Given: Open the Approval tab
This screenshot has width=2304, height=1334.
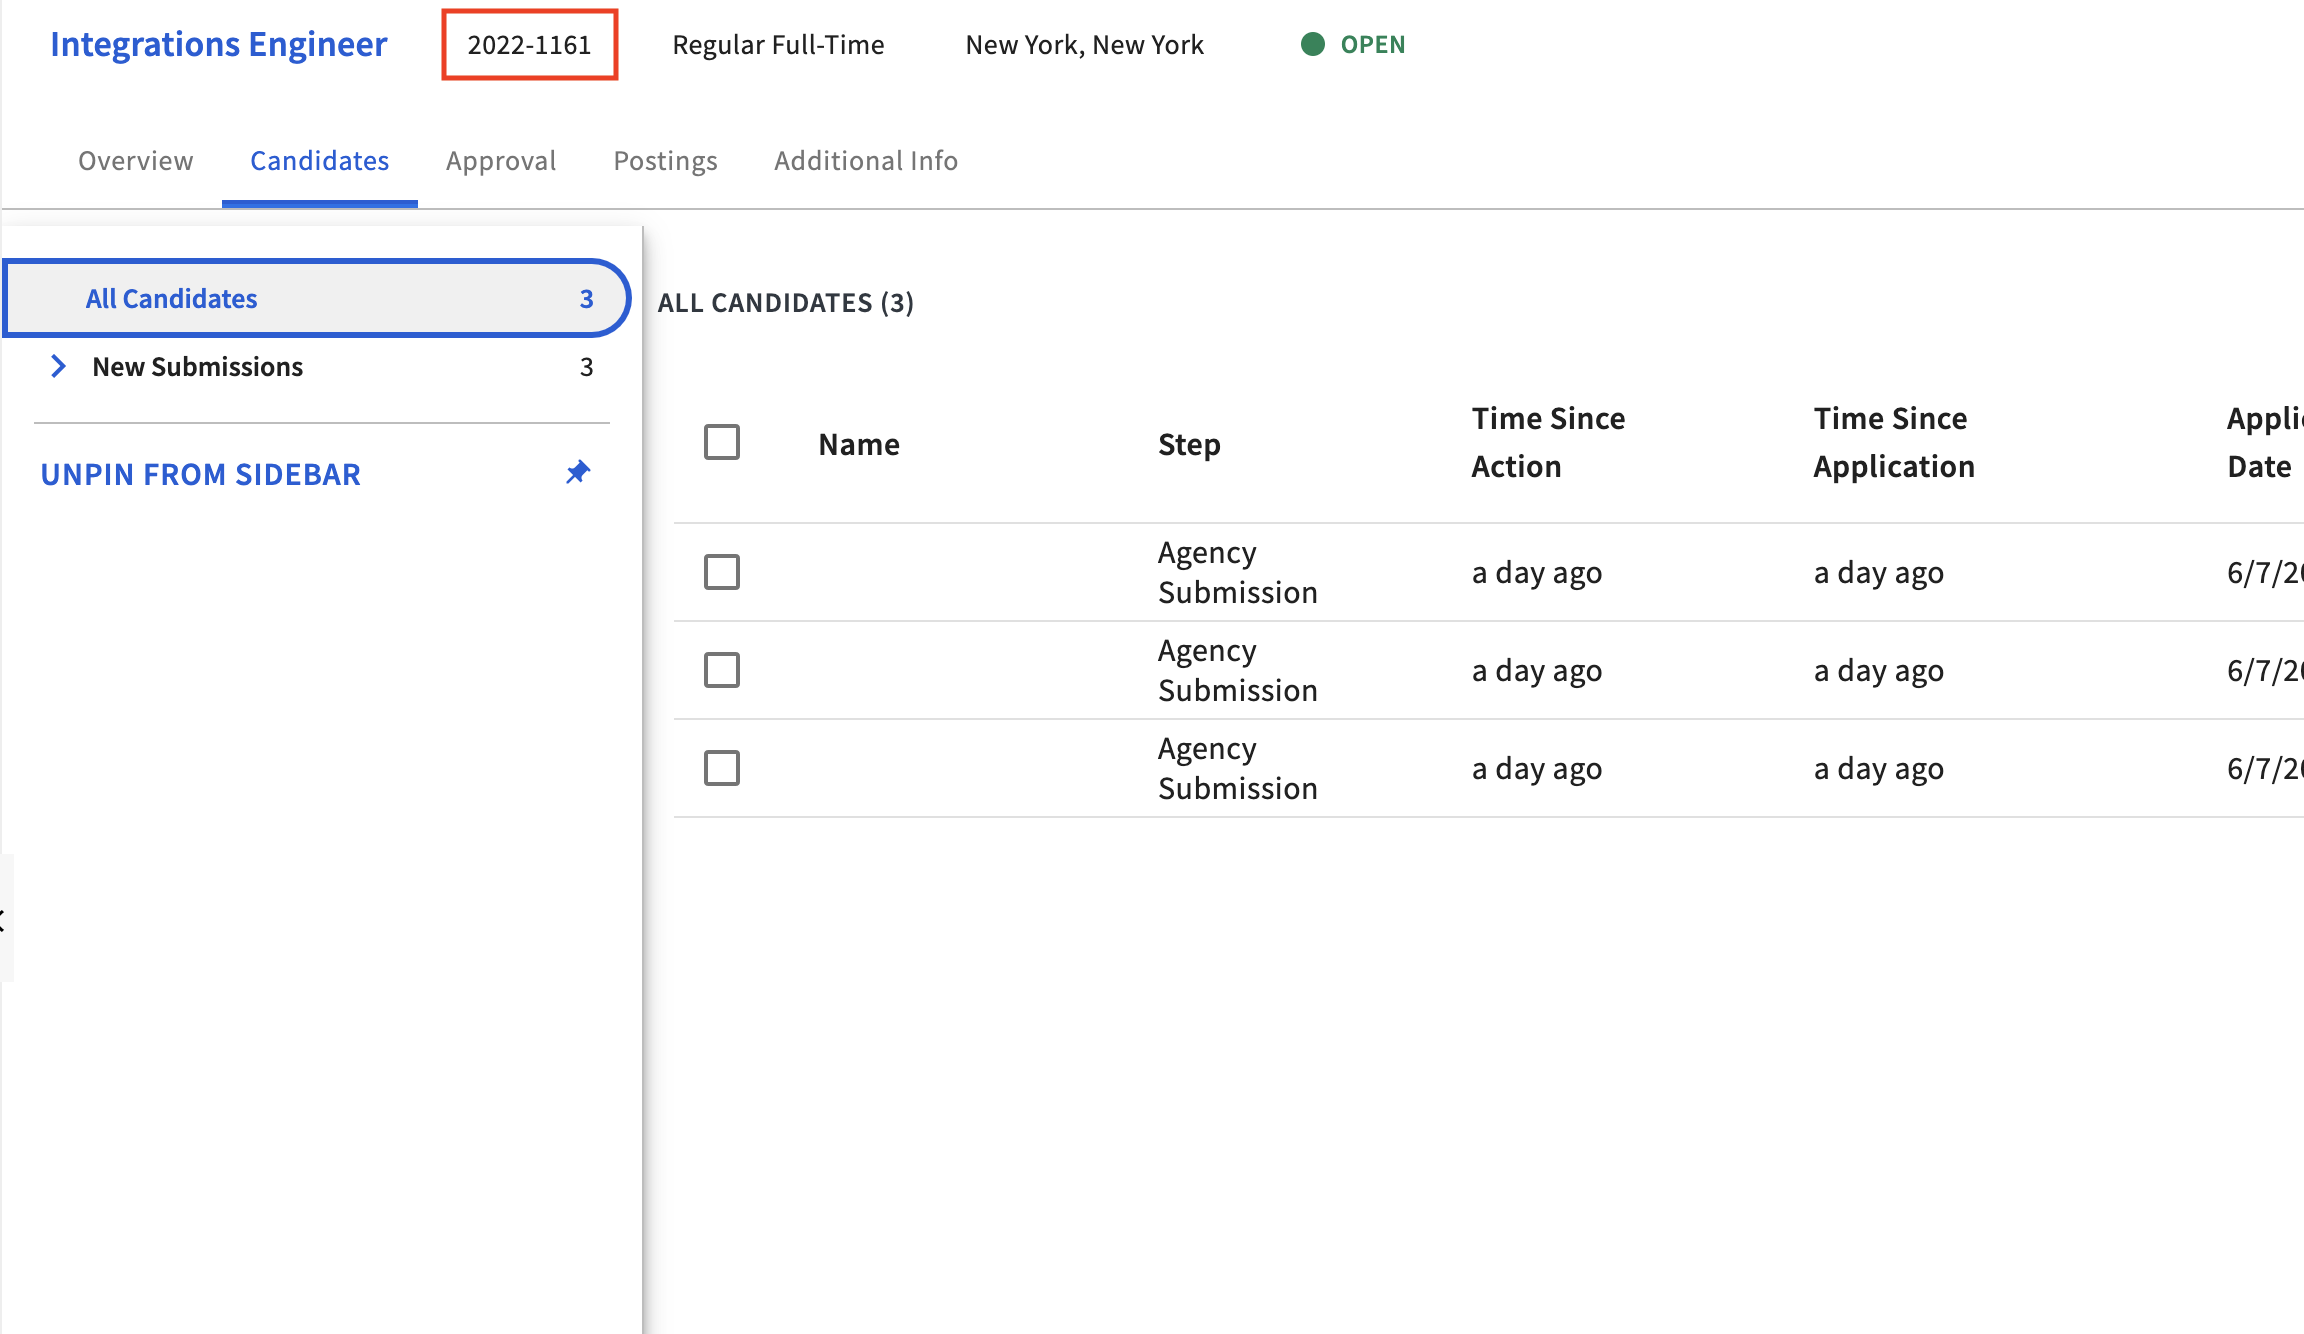Looking at the screenshot, I should pos(501,160).
